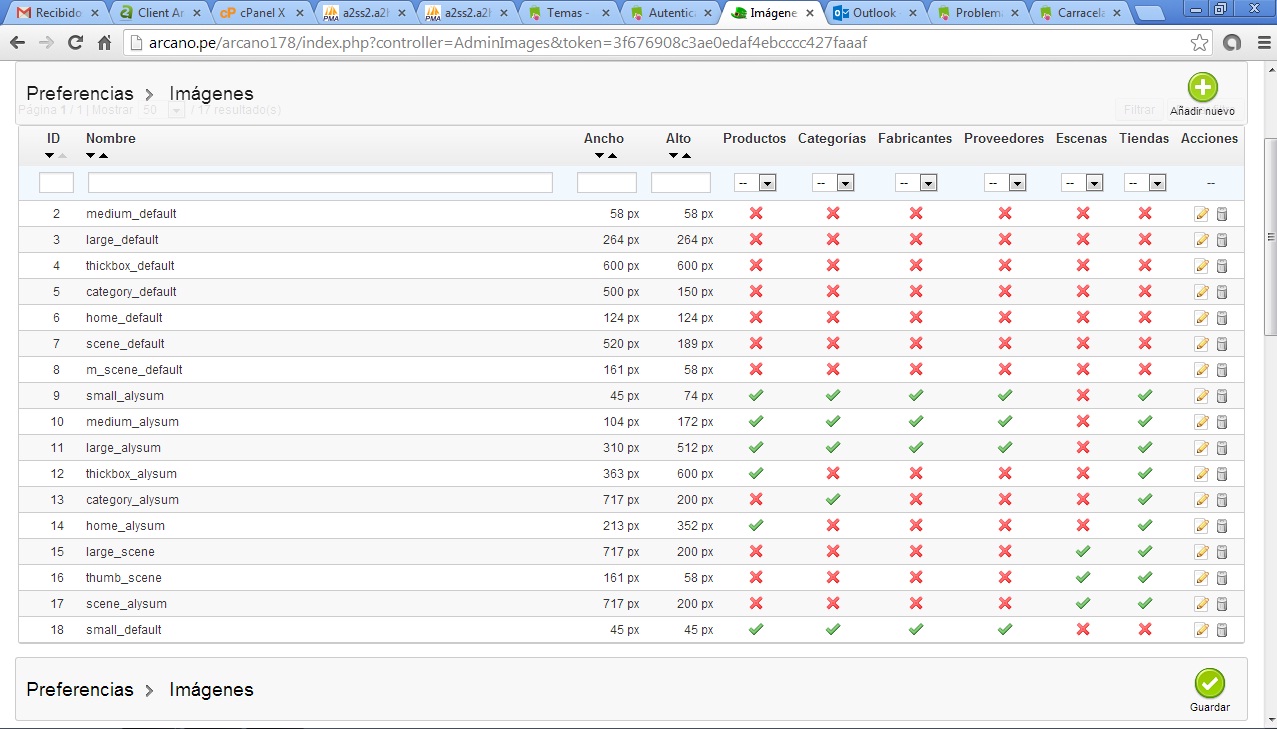This screenshot has width=1277, height=729.
Task: Switch to the Recibidos Gmail tab
Action: (58, 13)
